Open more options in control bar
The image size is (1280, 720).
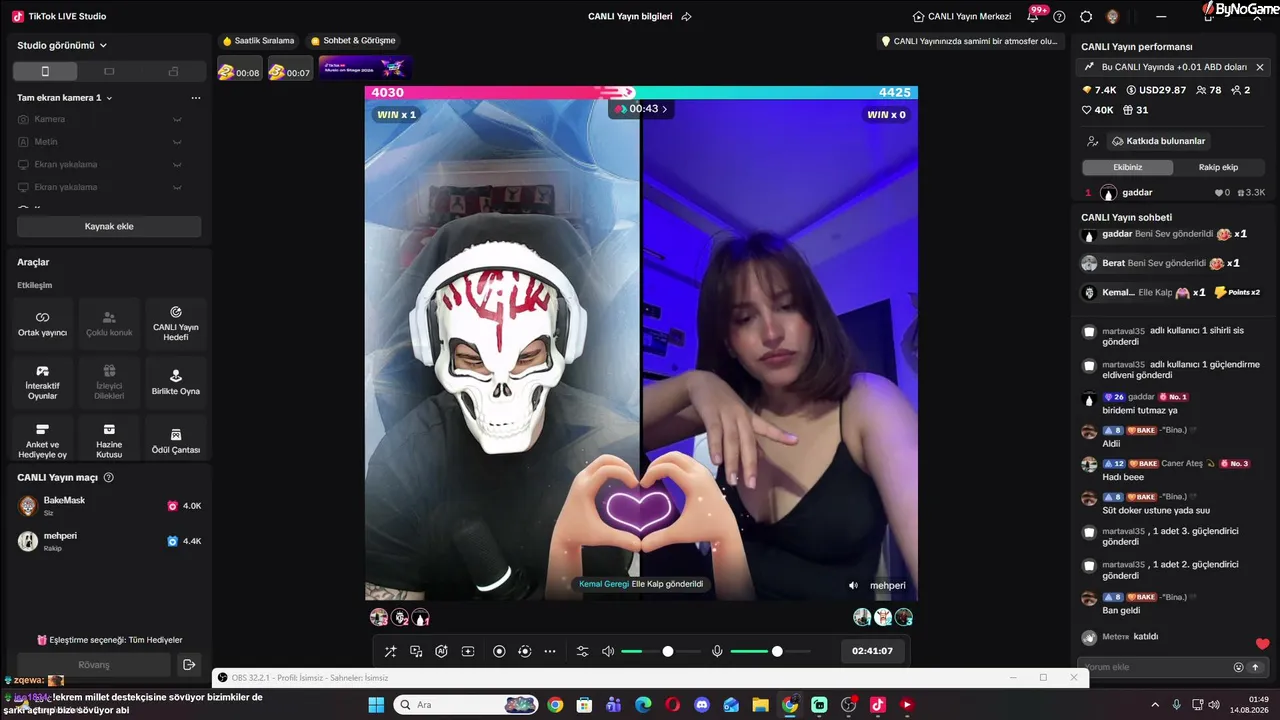[x=550, y=651]
